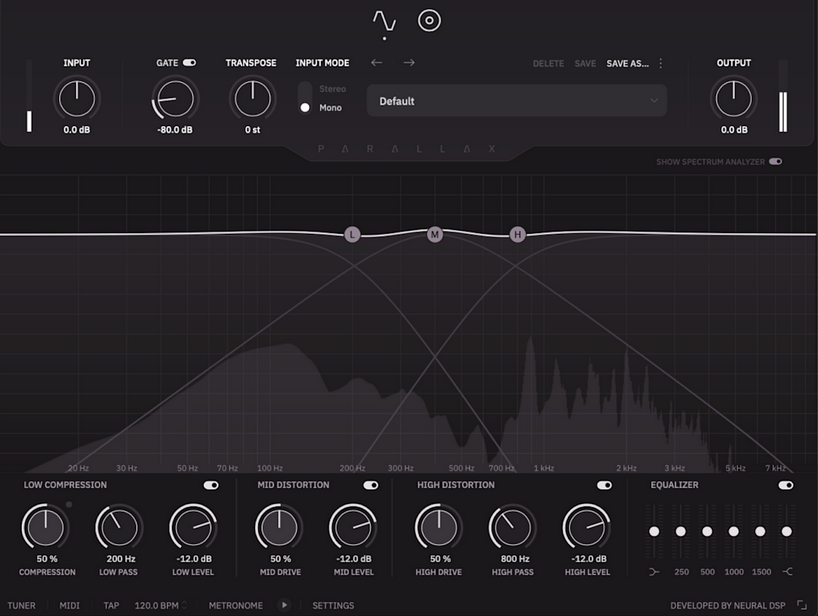Click the equalizer low shelf filter icon
818x616 pixels.
654,572
